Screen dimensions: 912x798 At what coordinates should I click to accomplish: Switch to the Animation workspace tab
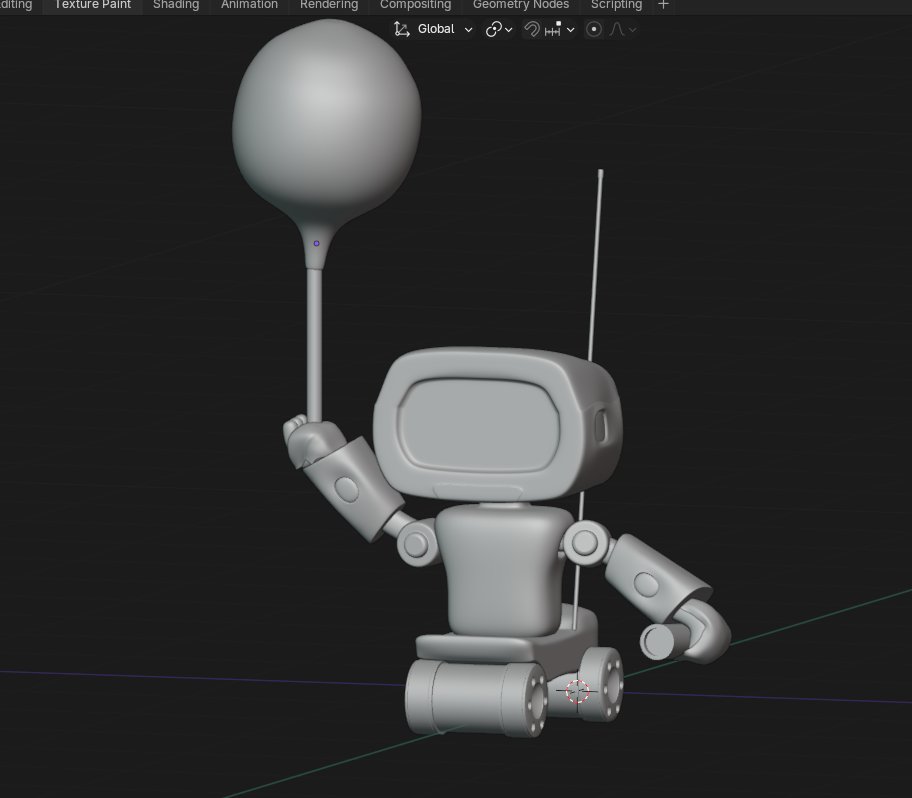tap(249, 5)
